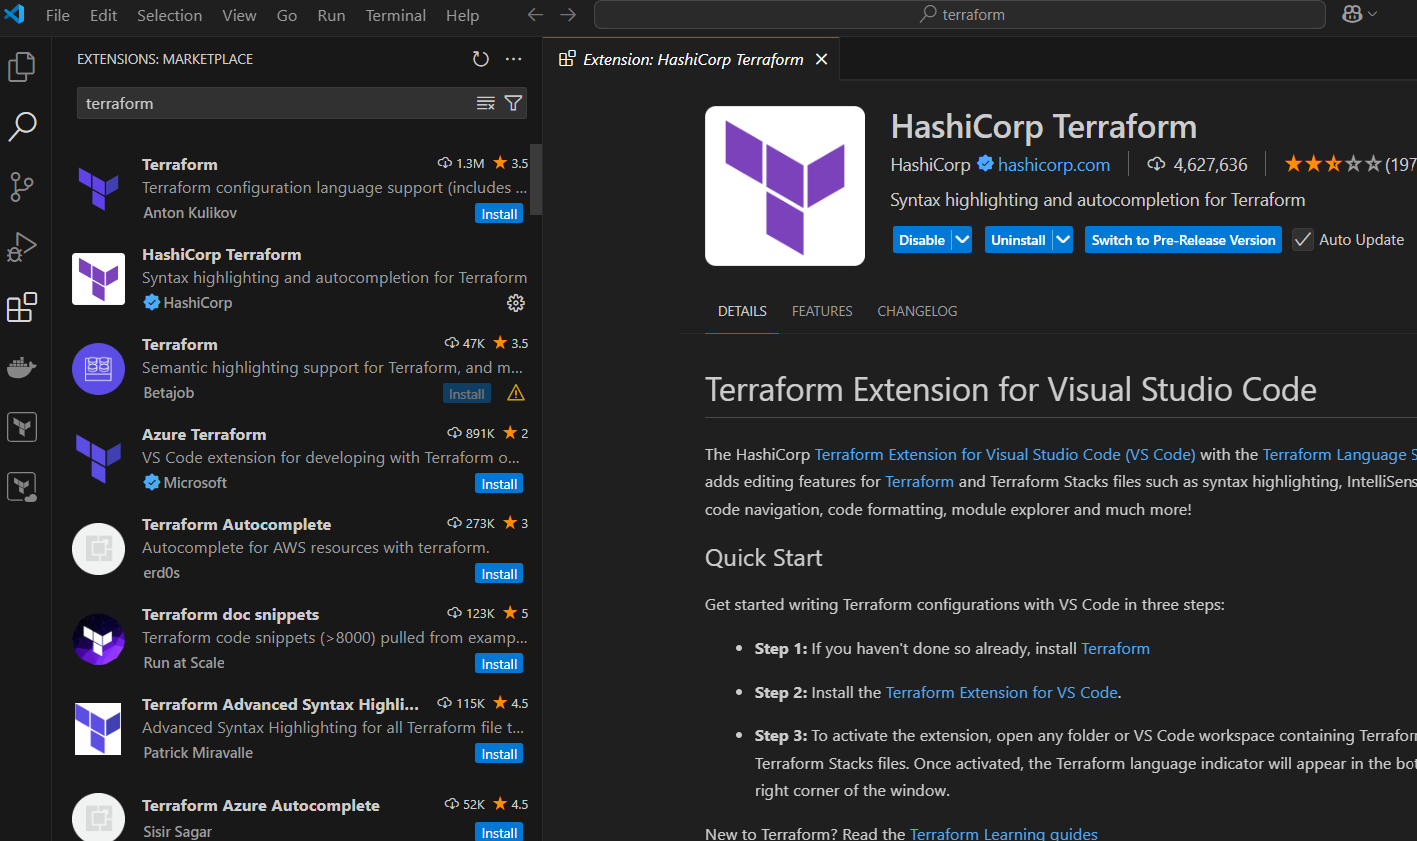This screenshot has height=841, width=1417.
Task: Open Terraform Extension for VS Code link in Step 2
Action: pyautogui.click(x=1002, y=692)
